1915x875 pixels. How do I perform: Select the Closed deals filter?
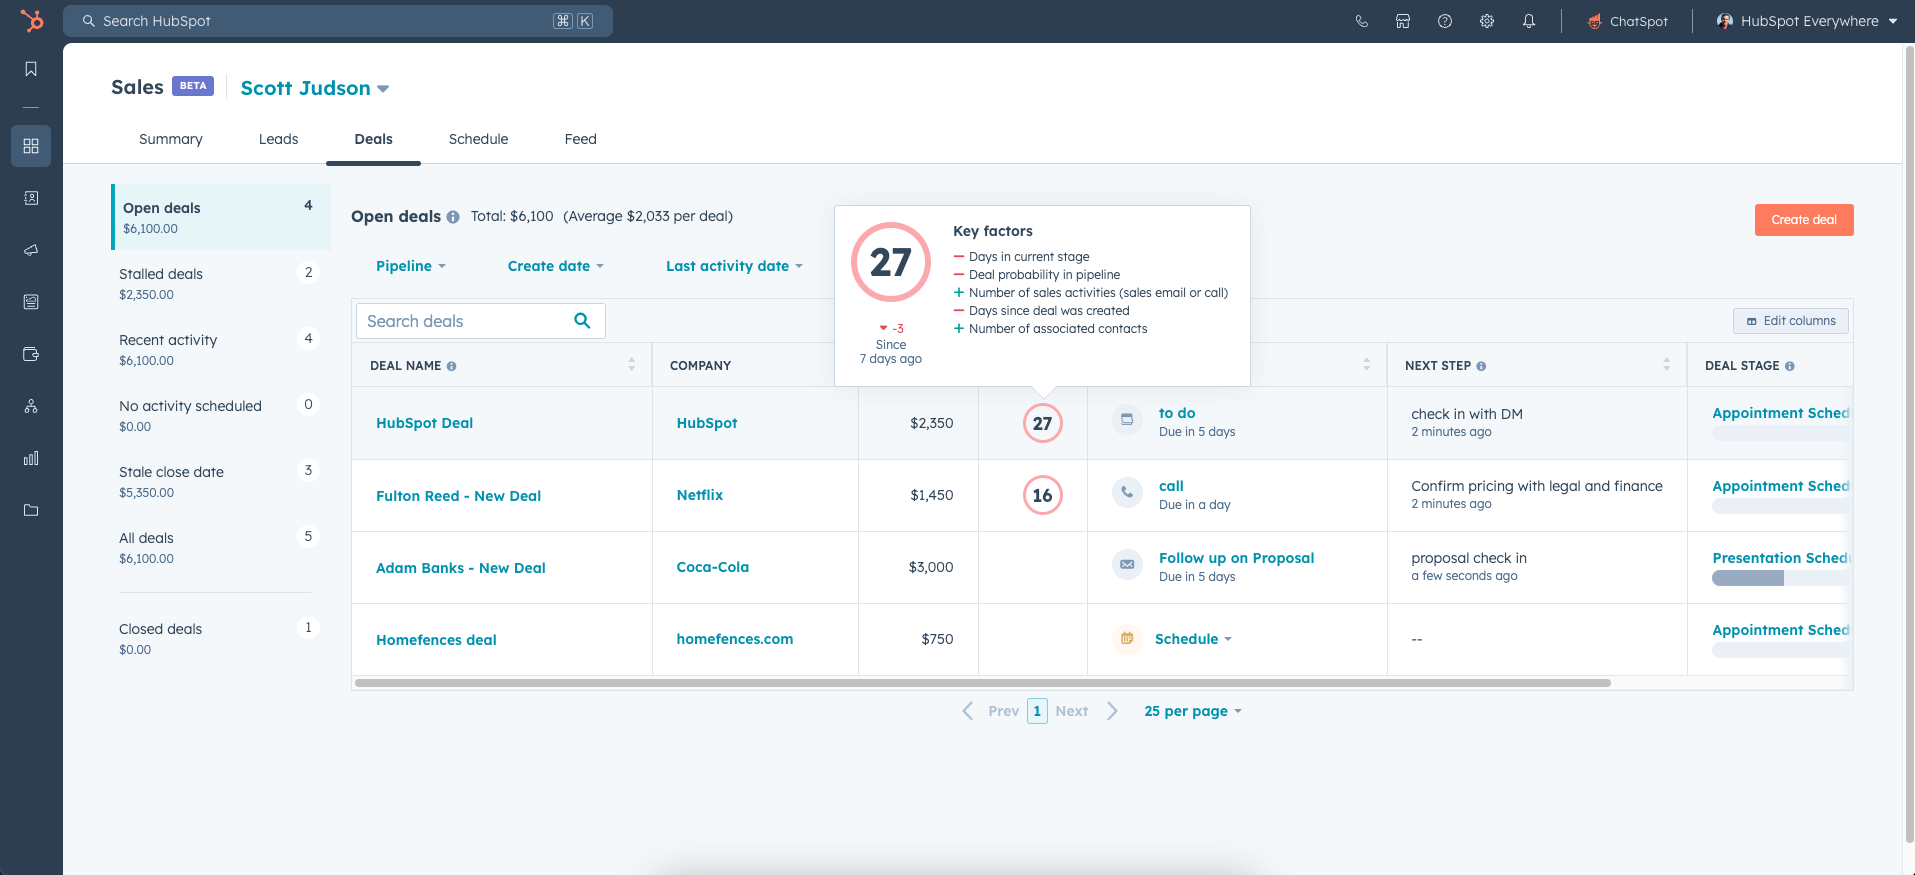[x=220, y=638]
